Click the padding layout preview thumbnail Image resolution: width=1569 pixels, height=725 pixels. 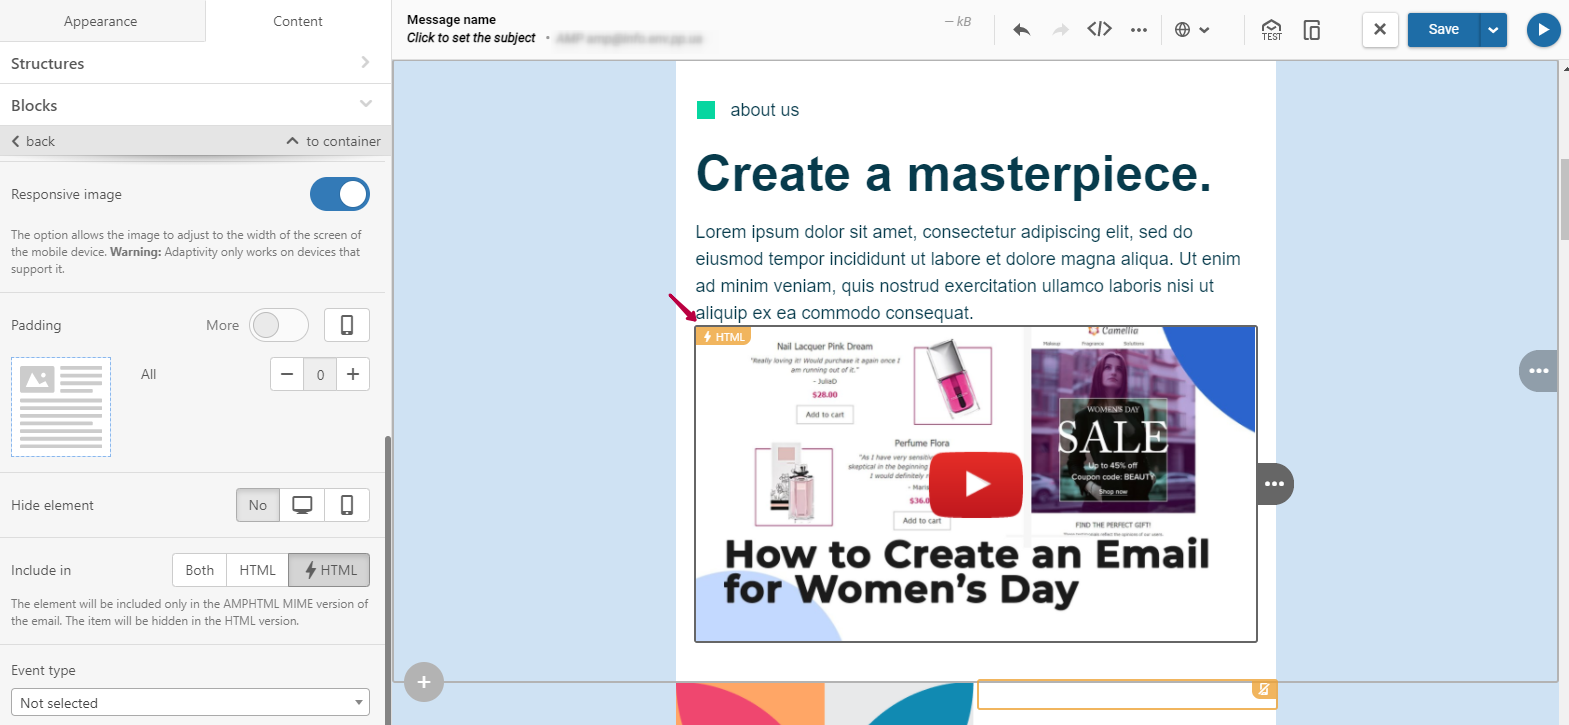pos(61,407)
